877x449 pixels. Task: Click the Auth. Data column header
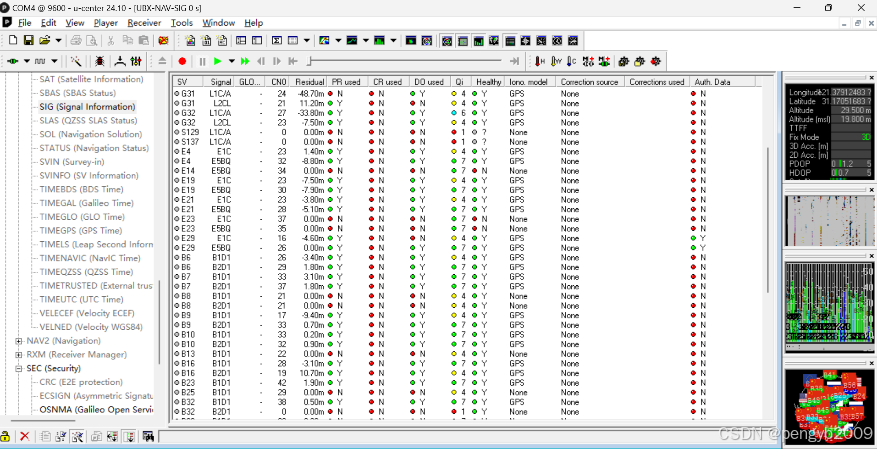point(723,82)
